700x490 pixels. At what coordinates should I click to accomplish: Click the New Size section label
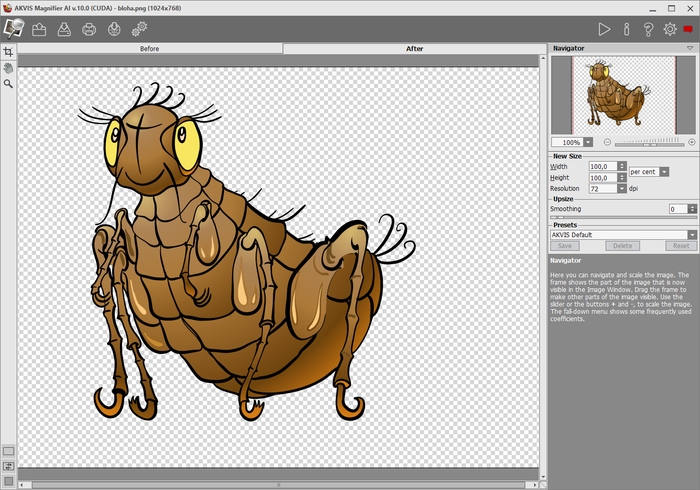click(x=567, y=156)
